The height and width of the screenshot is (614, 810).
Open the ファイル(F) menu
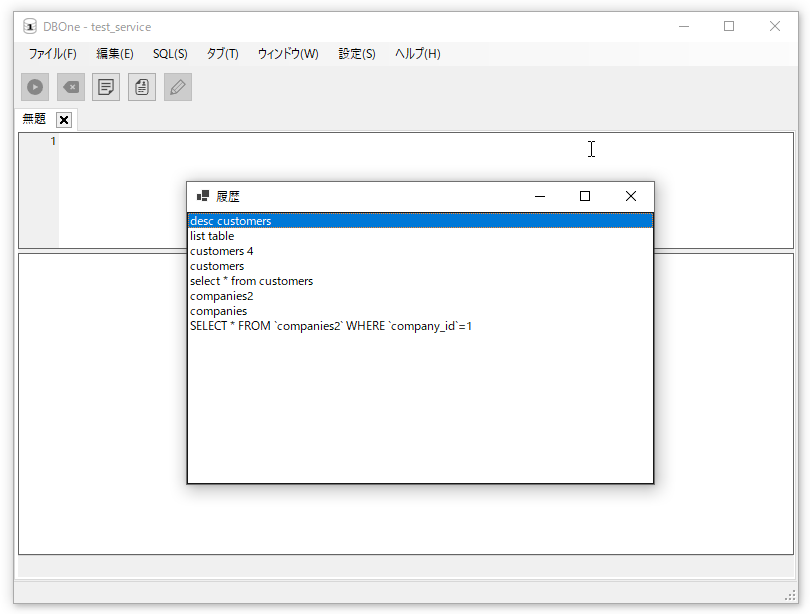click(52, 54)
